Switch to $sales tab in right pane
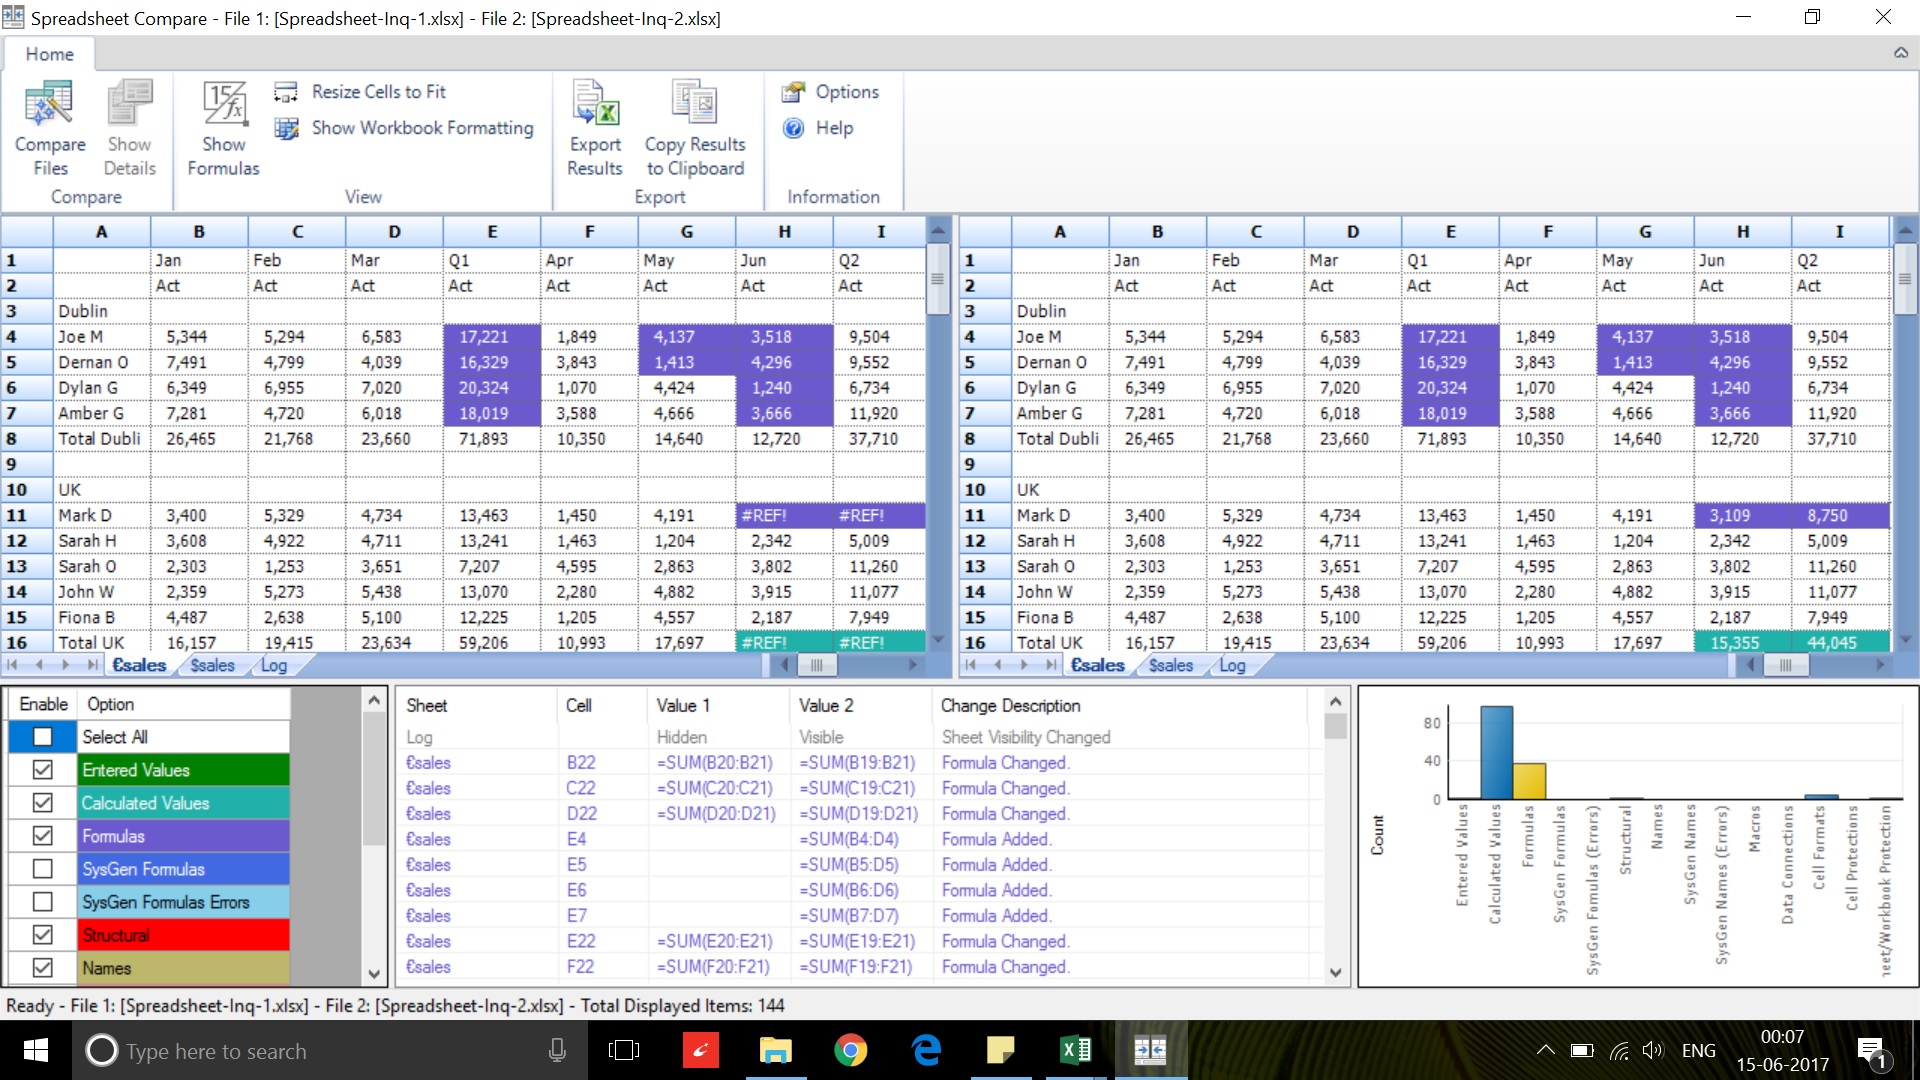The height and width of the screenshot is (1080, 1920). [x=1170, y=665]
